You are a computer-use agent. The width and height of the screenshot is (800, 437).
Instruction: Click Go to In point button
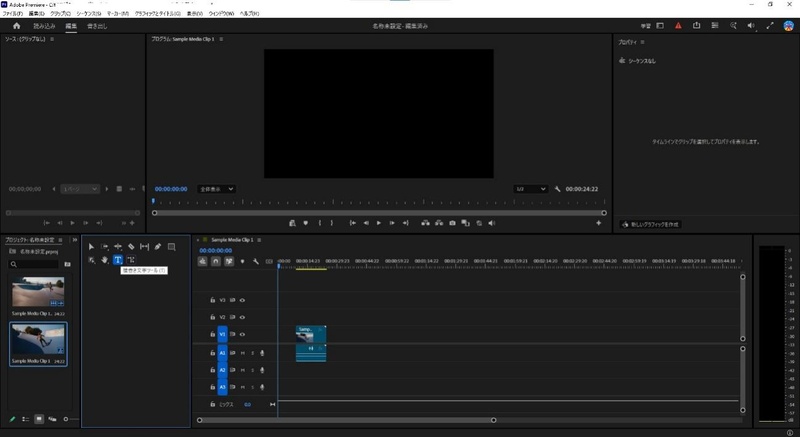[352, 223]
